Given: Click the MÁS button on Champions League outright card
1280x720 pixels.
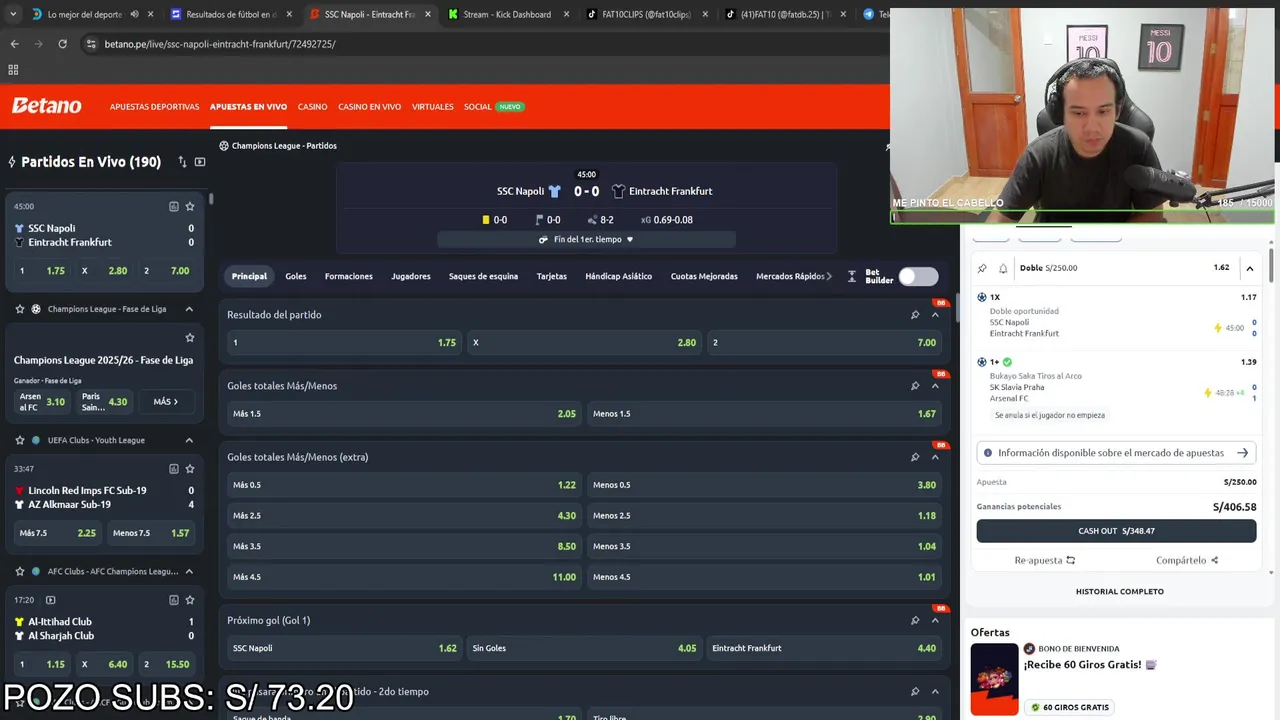Looking at the screenshot, I should pos(166,402).
